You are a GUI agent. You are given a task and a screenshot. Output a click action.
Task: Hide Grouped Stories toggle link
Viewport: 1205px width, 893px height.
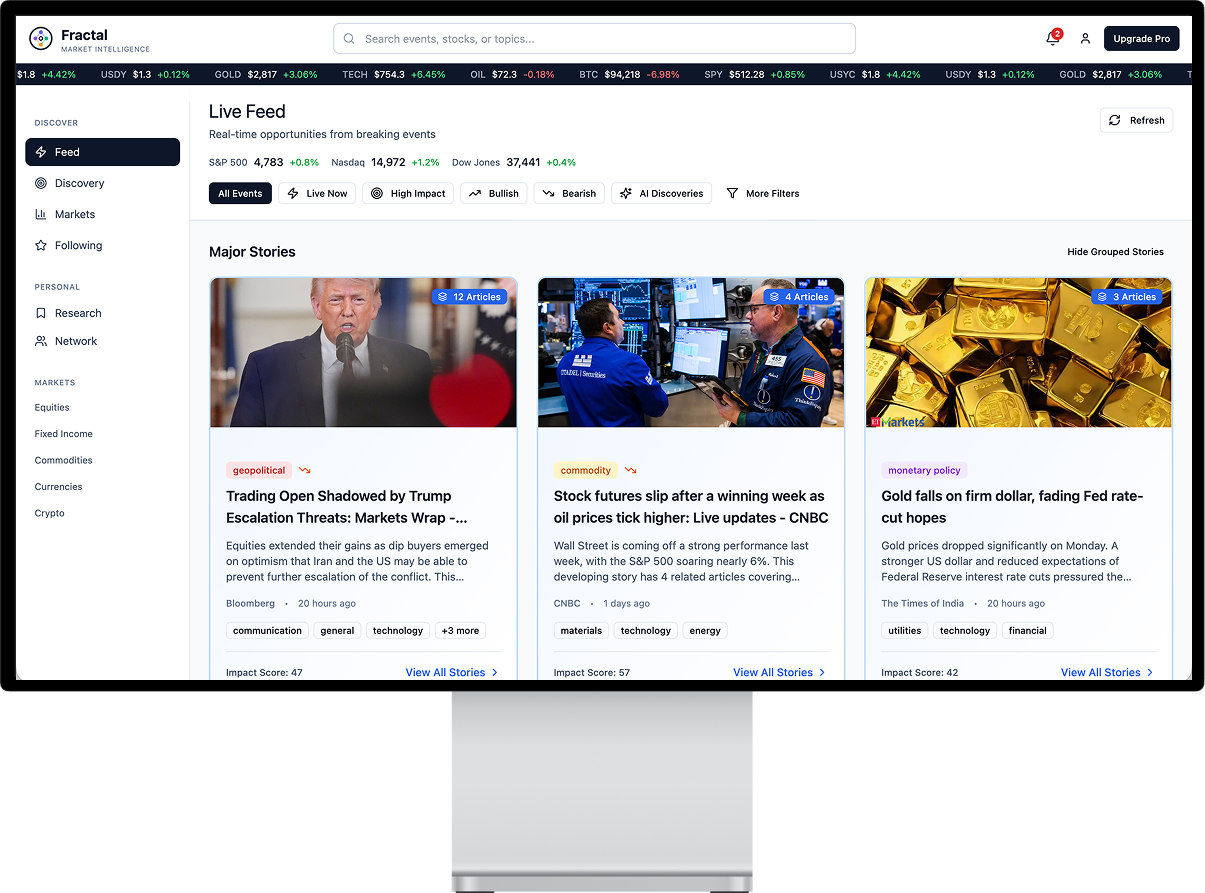(x=1115, y=252)
